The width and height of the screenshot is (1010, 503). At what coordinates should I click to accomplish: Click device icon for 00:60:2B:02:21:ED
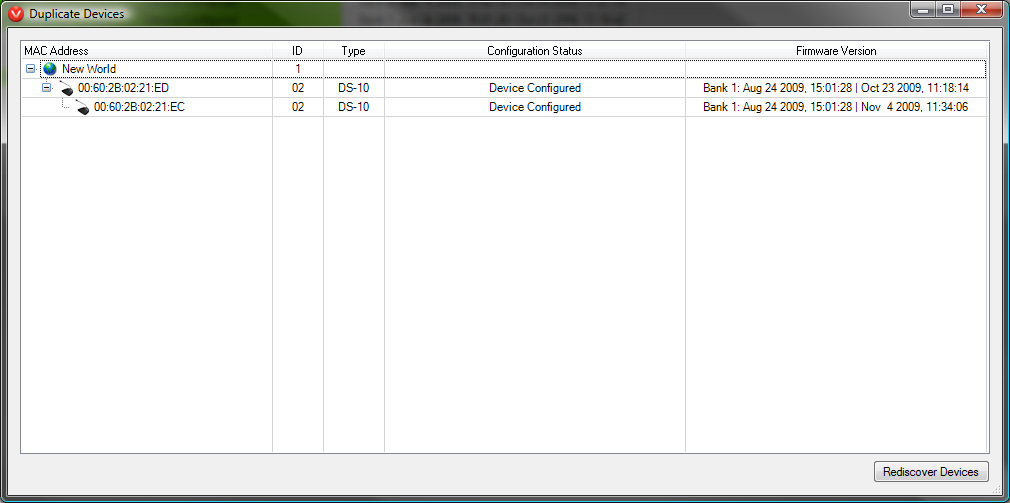[x=66, y=89]
